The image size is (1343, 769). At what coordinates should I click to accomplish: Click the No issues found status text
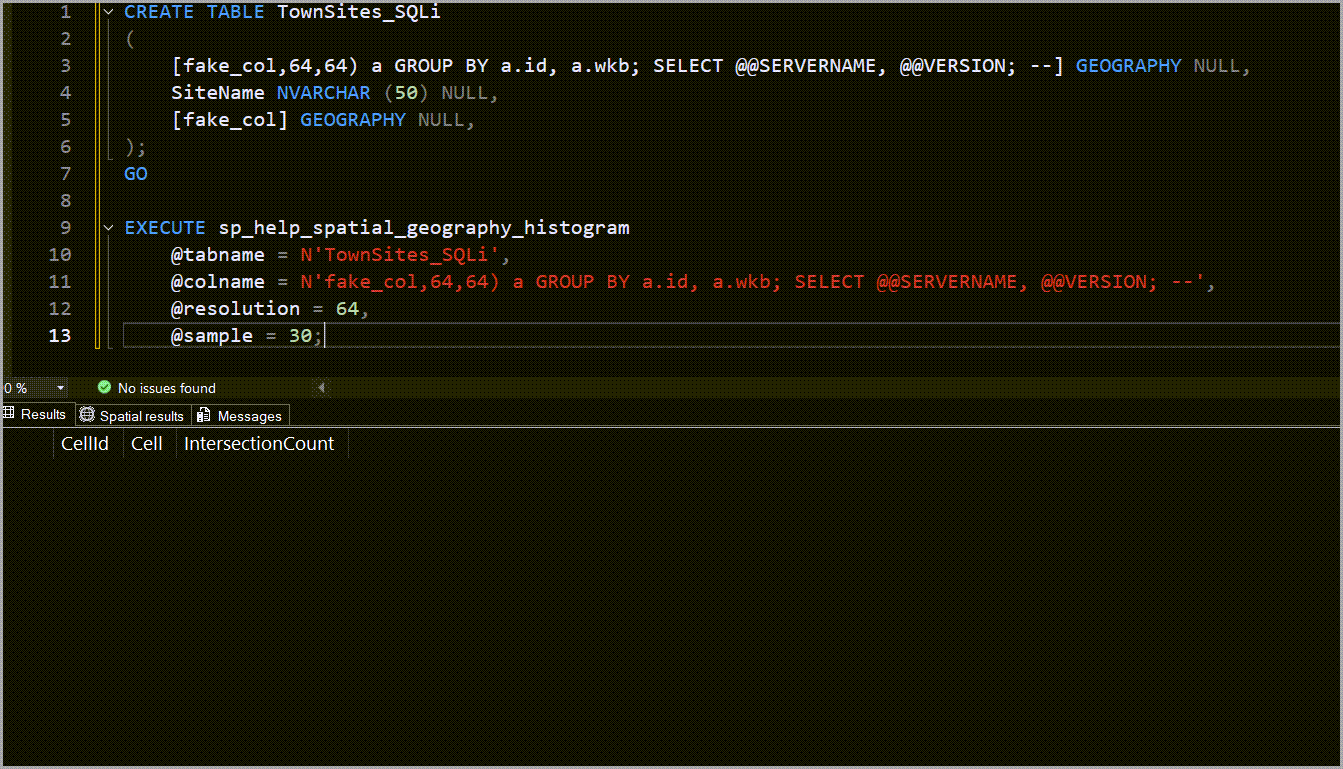(x=167, y=388)
